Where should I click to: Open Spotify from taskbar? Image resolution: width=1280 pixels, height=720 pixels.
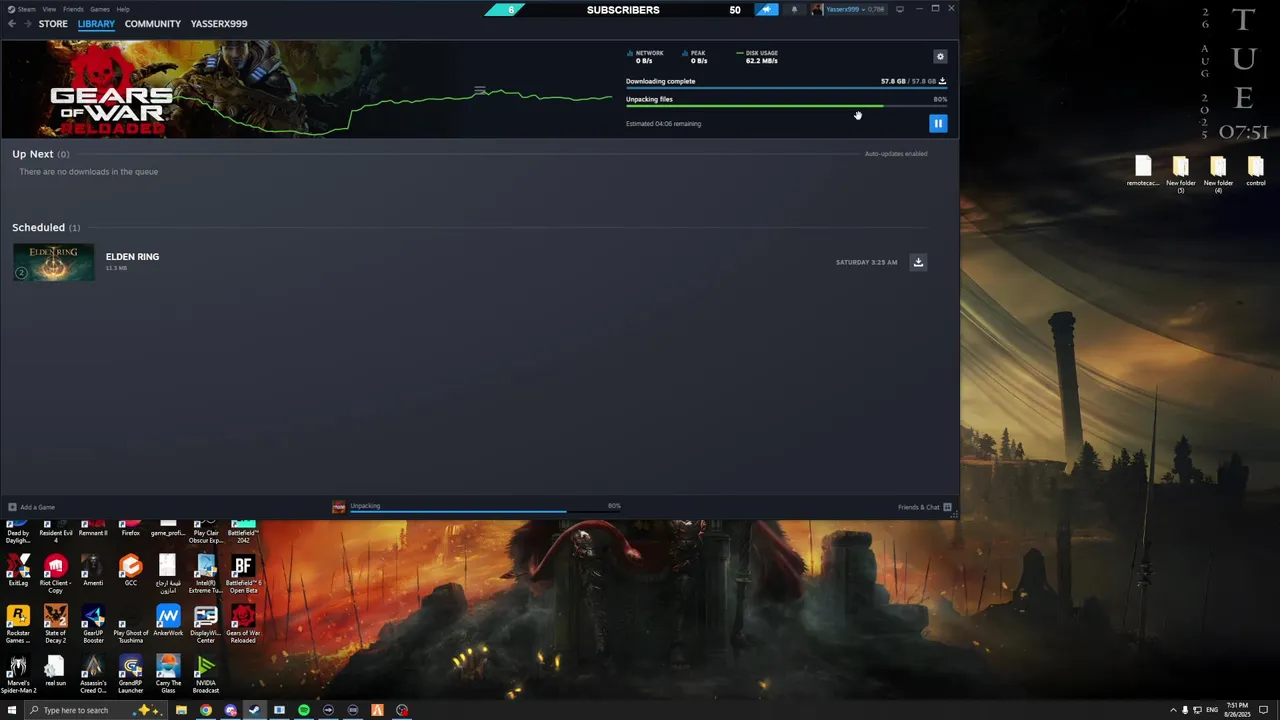pos(303,710)
